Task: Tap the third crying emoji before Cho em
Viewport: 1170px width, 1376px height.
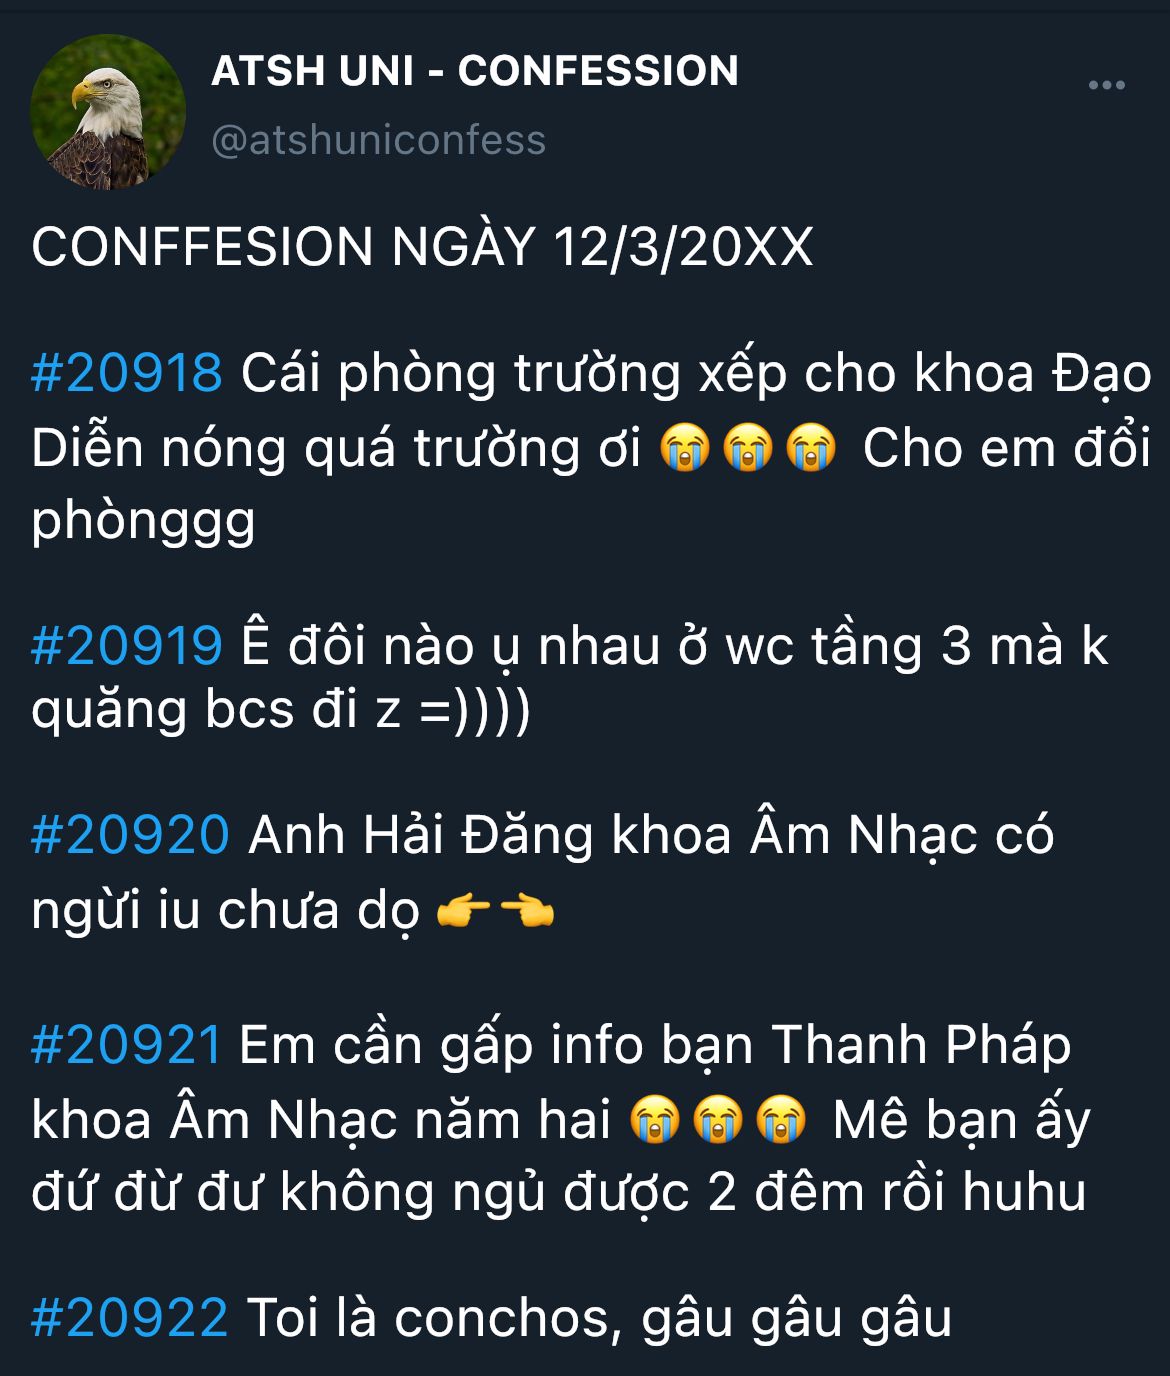Action: pos(811,448)
